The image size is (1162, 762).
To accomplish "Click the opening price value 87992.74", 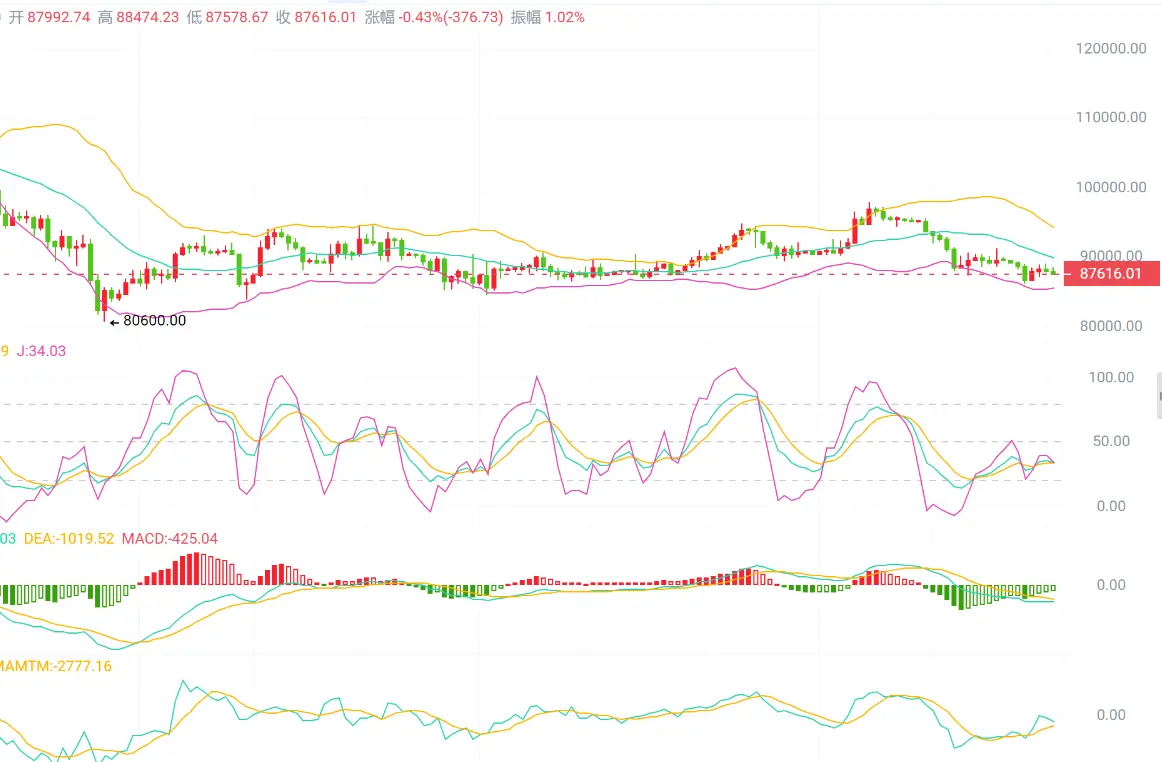I will pos(59,17).
